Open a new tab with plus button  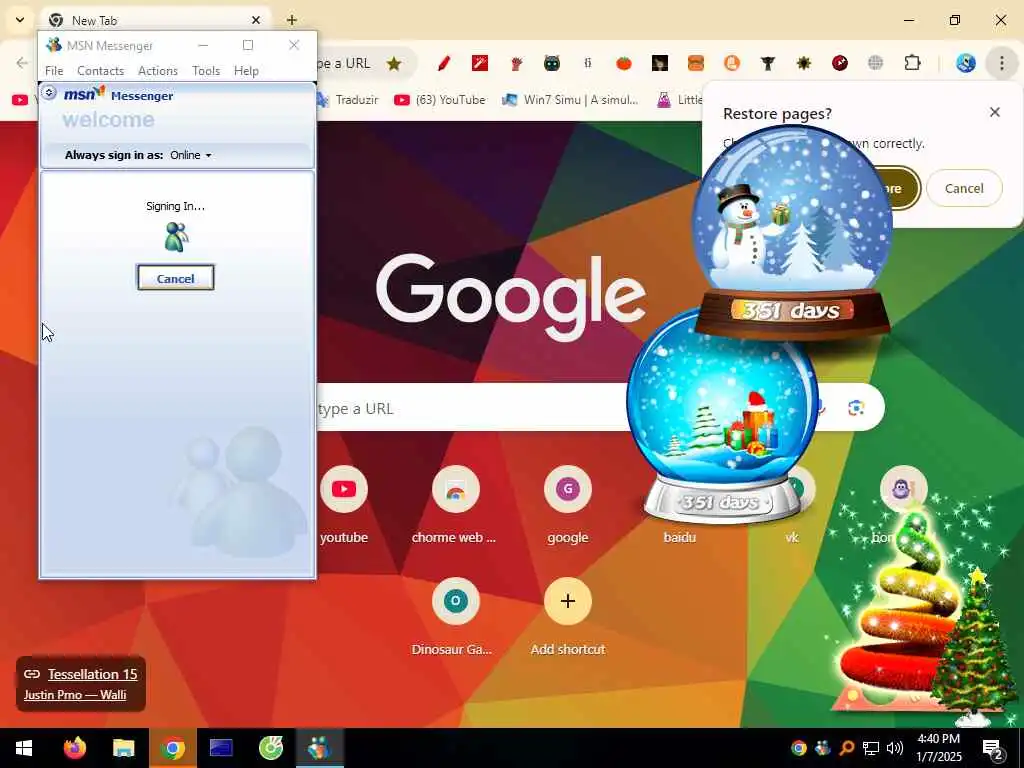292,20
